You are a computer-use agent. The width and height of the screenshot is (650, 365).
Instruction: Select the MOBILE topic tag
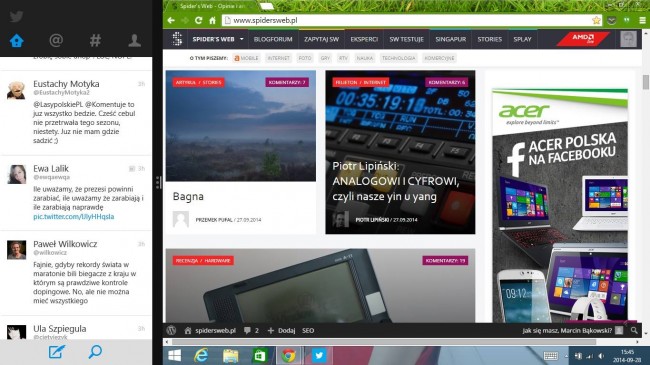pos(246,58)
